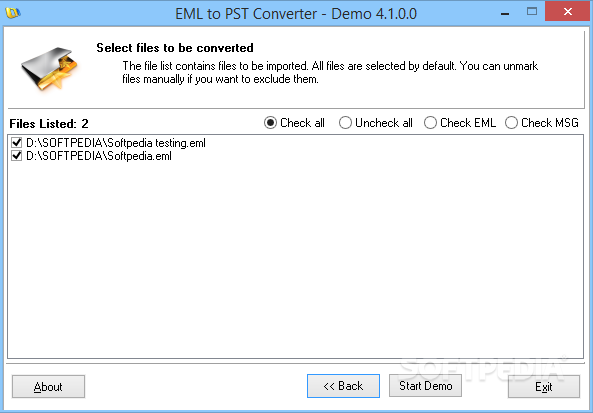Select the D:\SOFTPEDIA\Softpedia testing.eml row text
The height and width of the screenshot is (413, 593).
[x=116, y=143]
